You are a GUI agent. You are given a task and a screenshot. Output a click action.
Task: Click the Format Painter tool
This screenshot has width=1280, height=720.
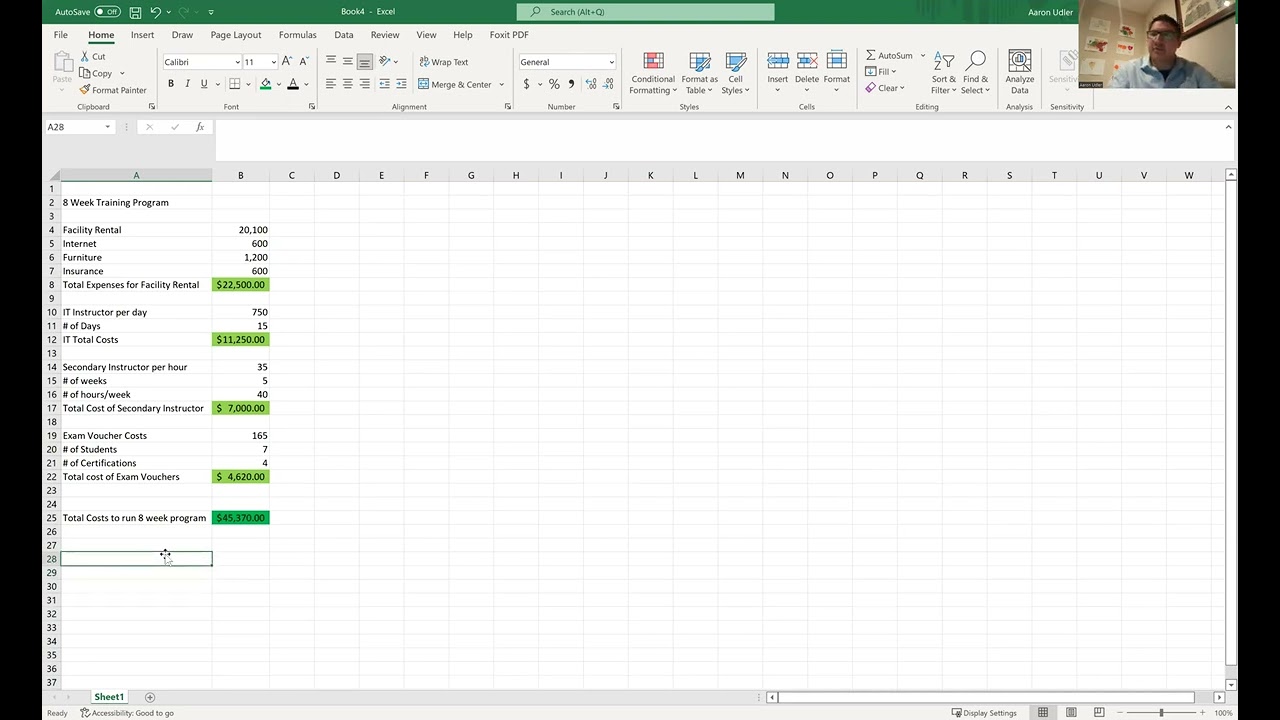112,90
